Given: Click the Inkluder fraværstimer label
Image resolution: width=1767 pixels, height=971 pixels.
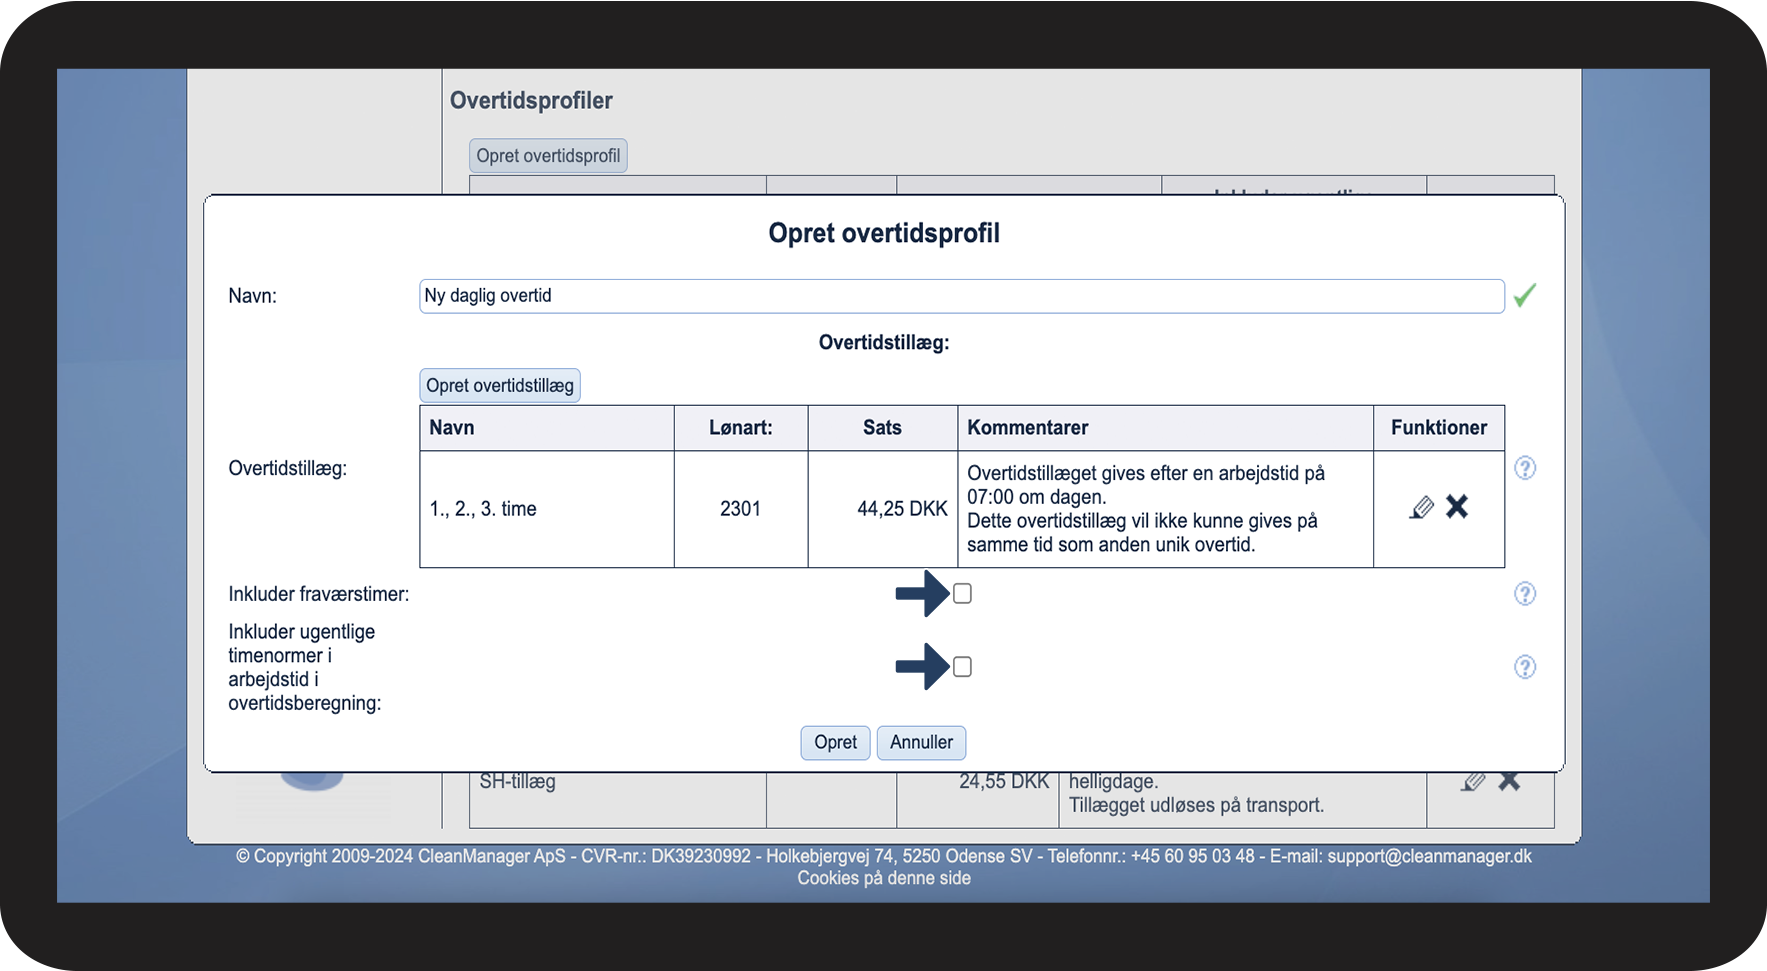Looking at the screenshot, I should tap(318, 594).
